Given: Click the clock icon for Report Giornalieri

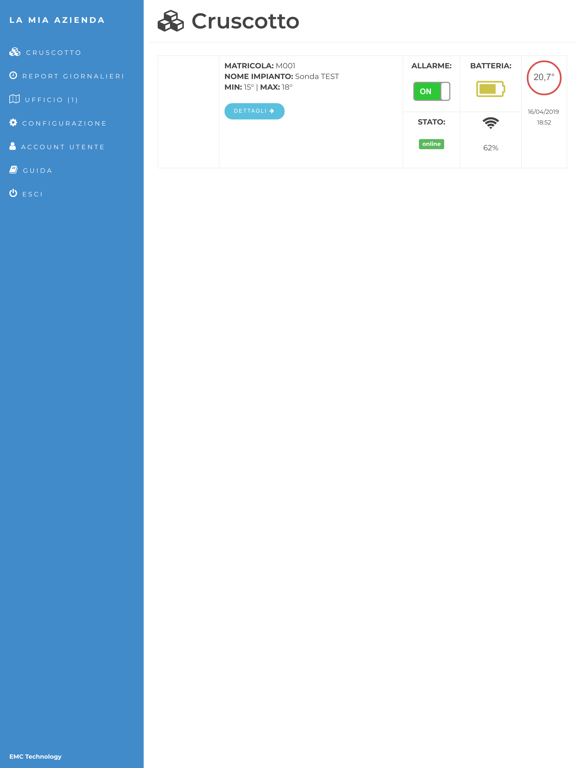Looking at the screenshot, I should [13, 75].
